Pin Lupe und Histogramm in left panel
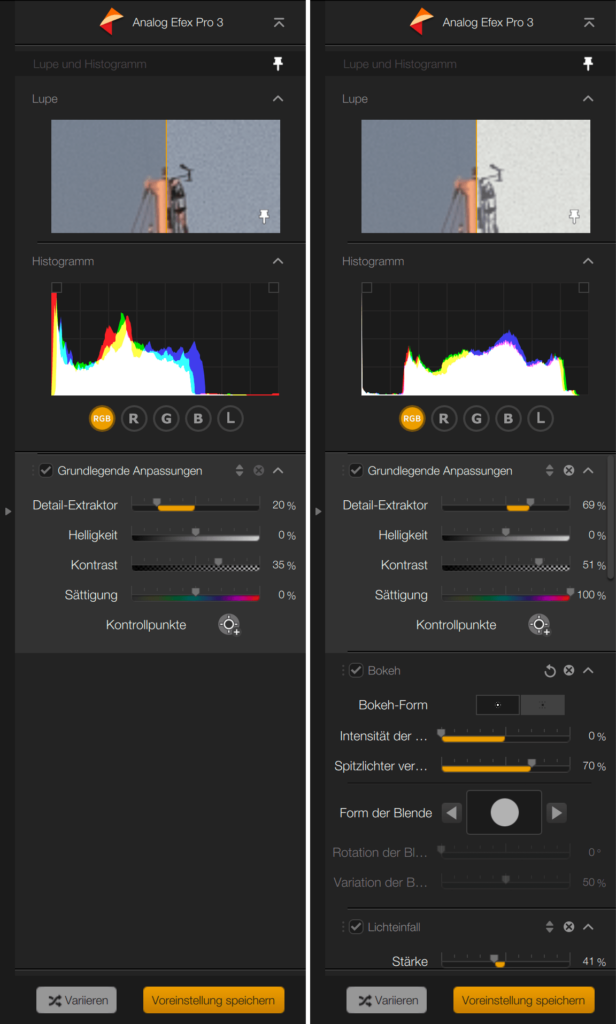 (278, 63)
